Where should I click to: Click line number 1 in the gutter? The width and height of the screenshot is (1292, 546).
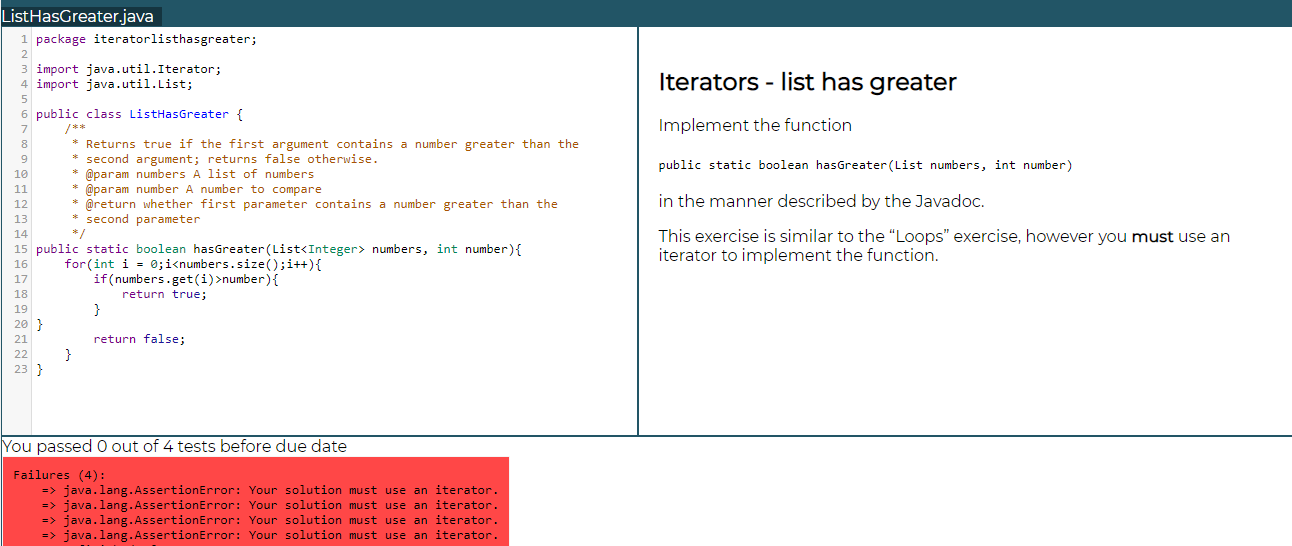pyautogui.click(x=23, y=39)
